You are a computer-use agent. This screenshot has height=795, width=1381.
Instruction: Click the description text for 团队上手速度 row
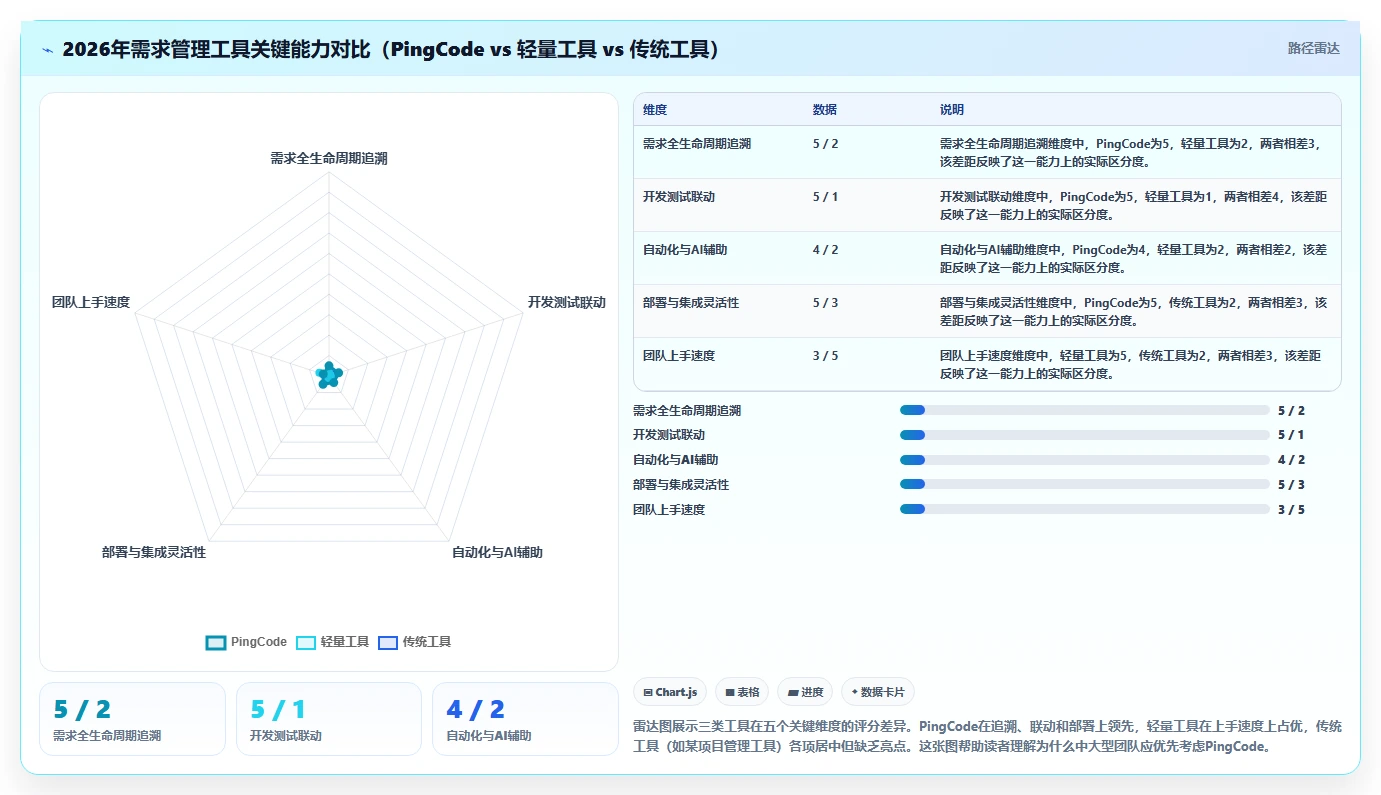1130,364
